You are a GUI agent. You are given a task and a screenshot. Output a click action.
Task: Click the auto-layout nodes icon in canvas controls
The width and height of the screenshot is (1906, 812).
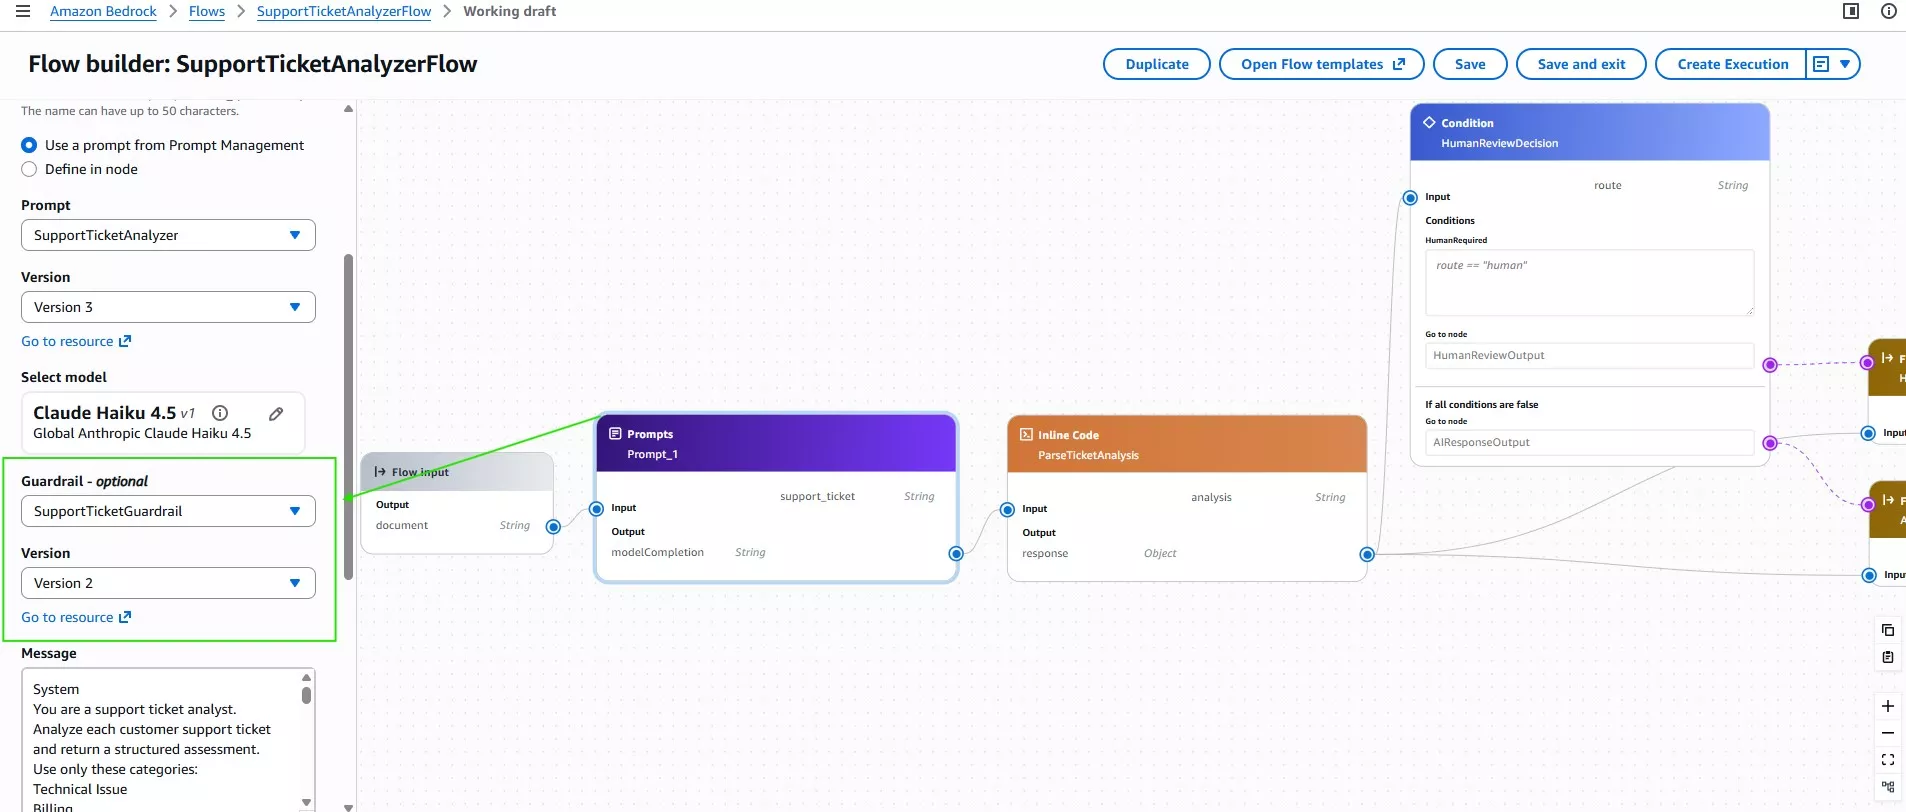(1888, 787)
